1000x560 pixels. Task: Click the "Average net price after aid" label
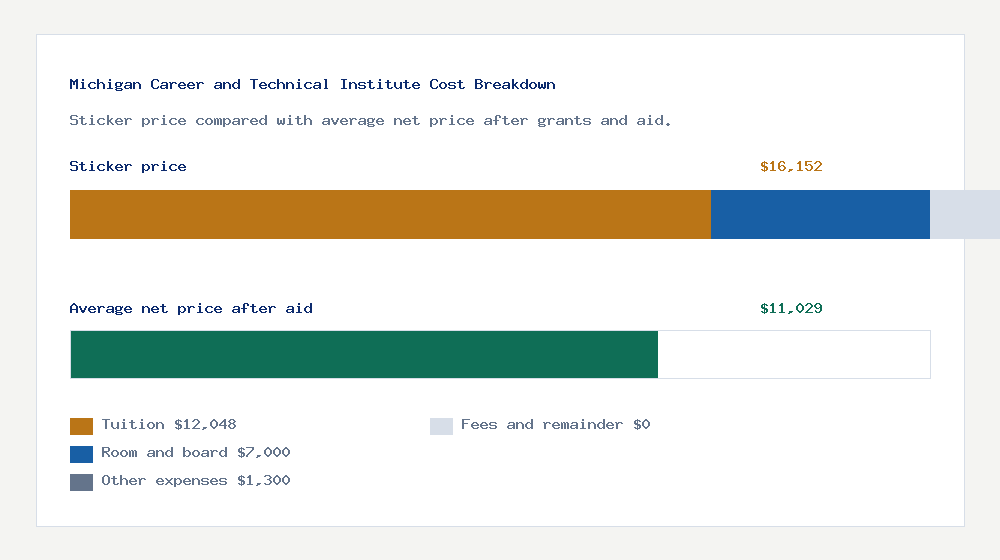coord(191,309)
